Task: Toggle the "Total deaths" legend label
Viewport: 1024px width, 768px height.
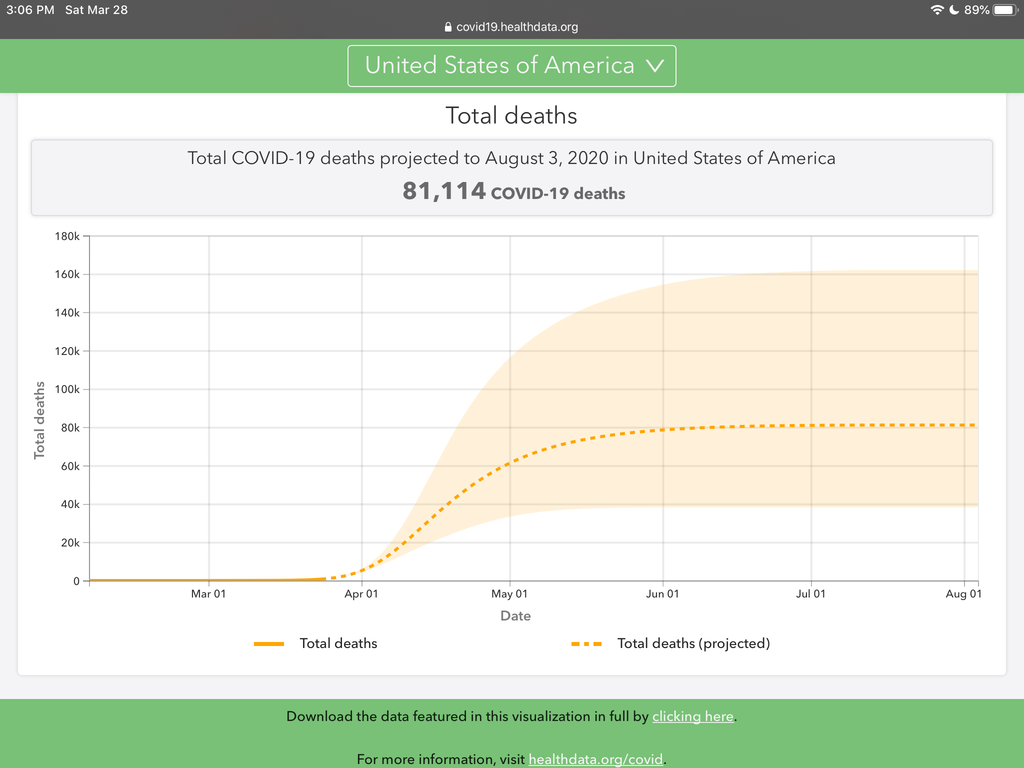Action: pyautogui.click(x=338, y=644)
